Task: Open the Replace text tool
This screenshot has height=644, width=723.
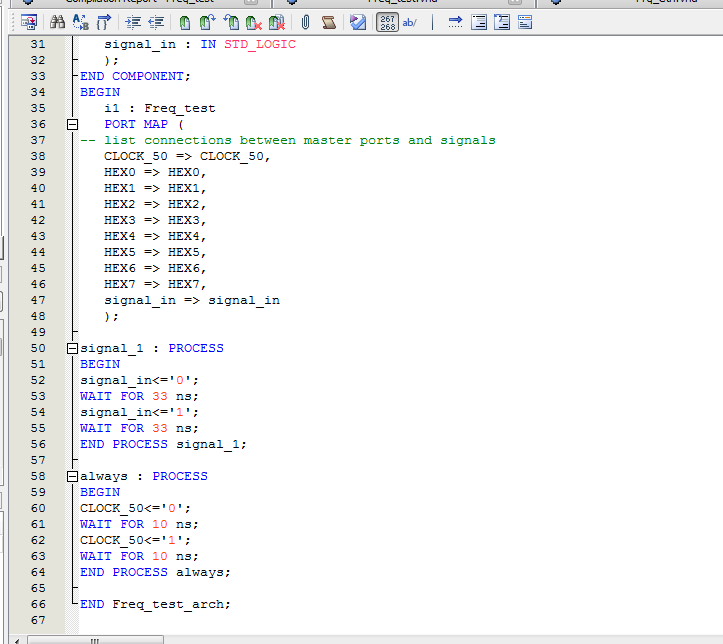Action: pyautogui.click(x=81, y=22)
